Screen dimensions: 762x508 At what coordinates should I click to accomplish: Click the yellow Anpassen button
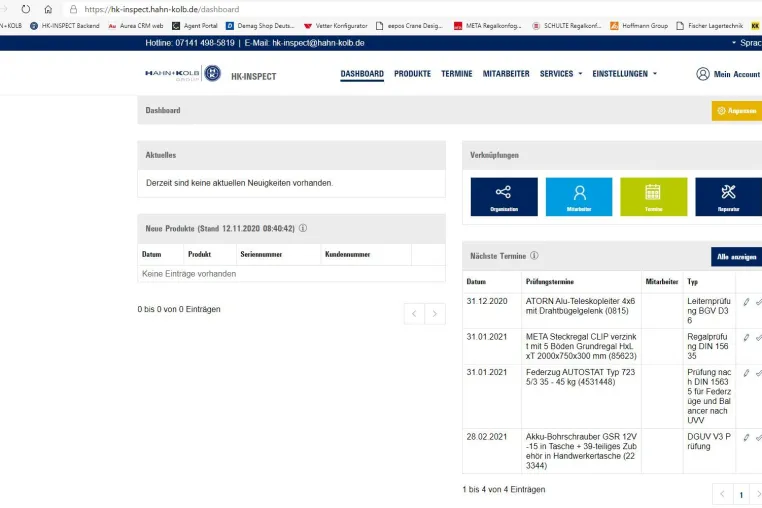737,111
